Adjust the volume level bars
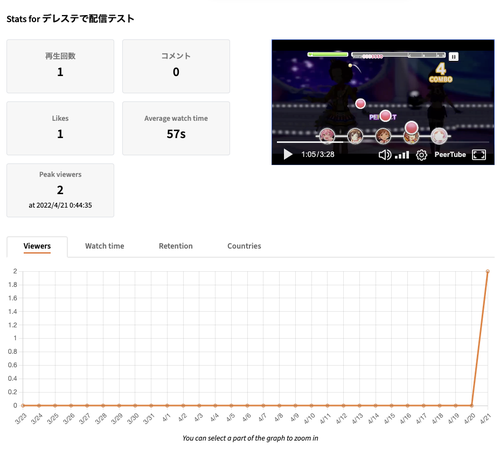 click(x=402, y=155)
